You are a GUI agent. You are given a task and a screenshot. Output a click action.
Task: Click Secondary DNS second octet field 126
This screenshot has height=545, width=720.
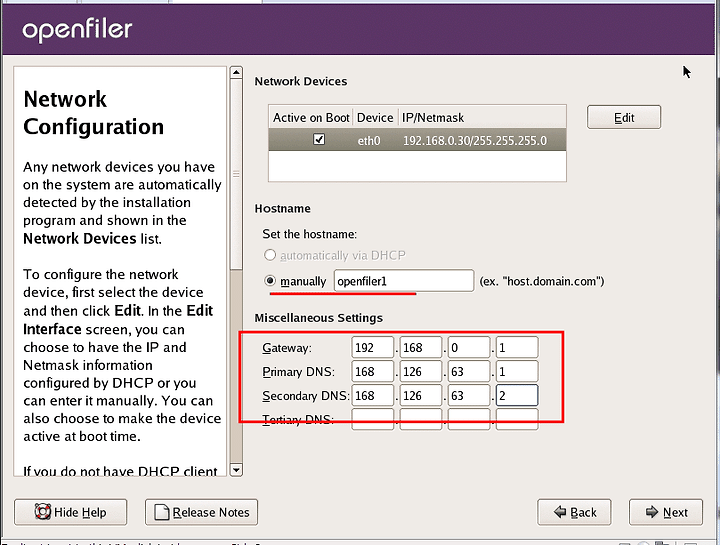point(421,395)
